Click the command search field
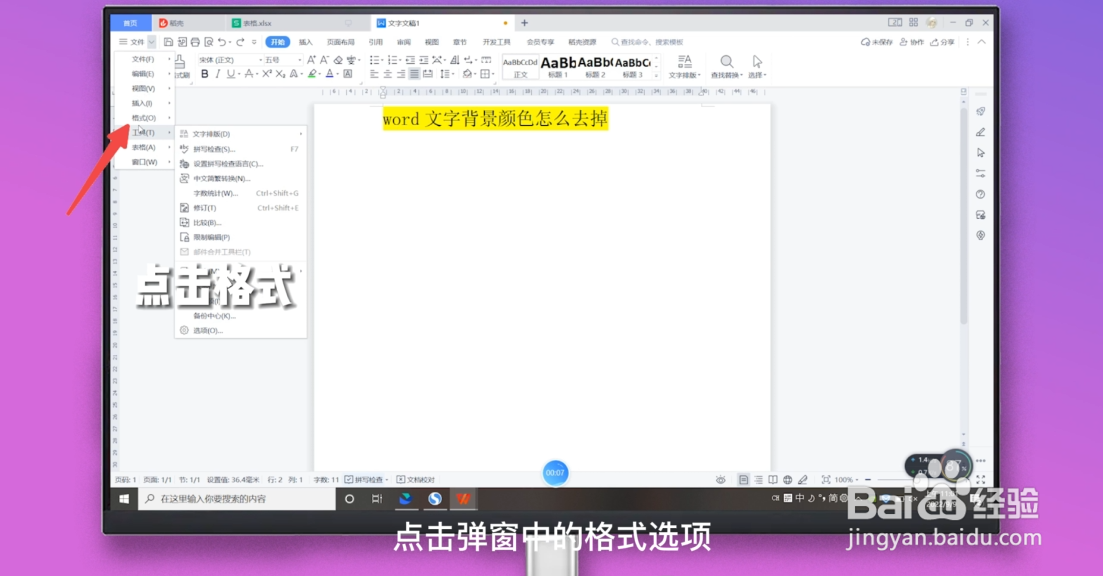Viewport: 1103px width, 576px height. tap(648, 42)
